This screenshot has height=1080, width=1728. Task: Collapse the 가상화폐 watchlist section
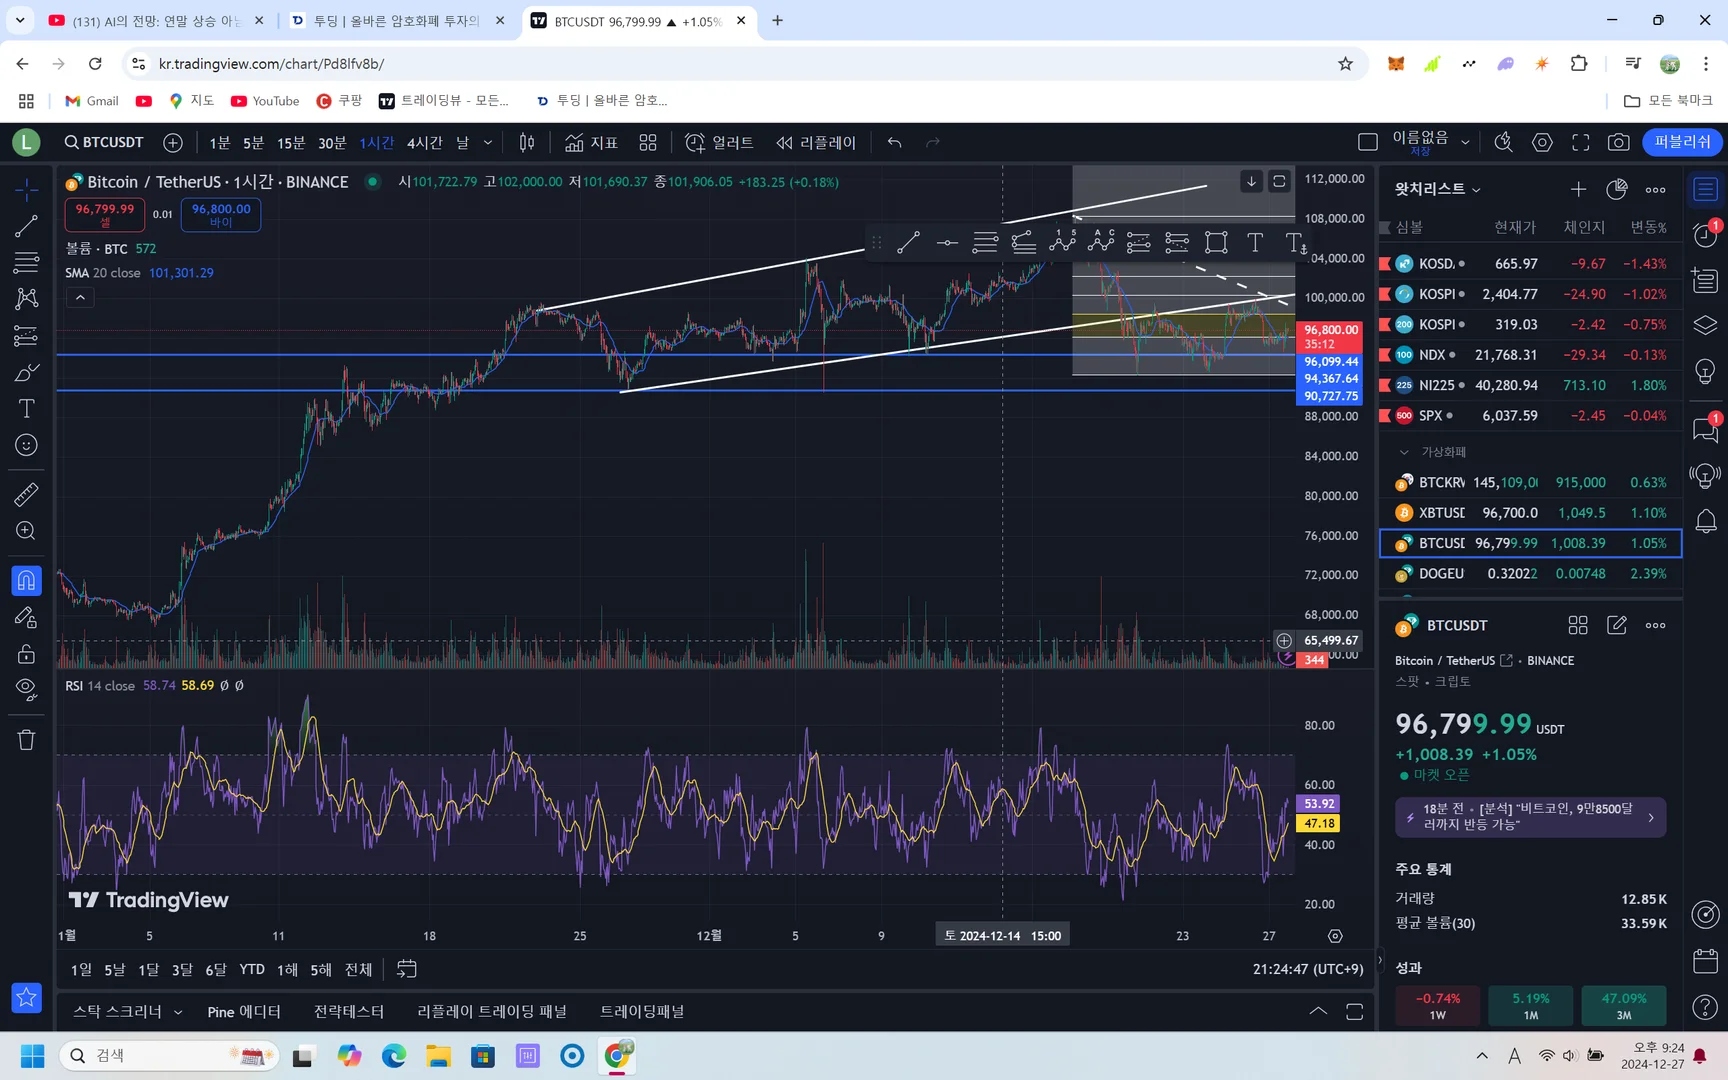tap(1404, 452)
